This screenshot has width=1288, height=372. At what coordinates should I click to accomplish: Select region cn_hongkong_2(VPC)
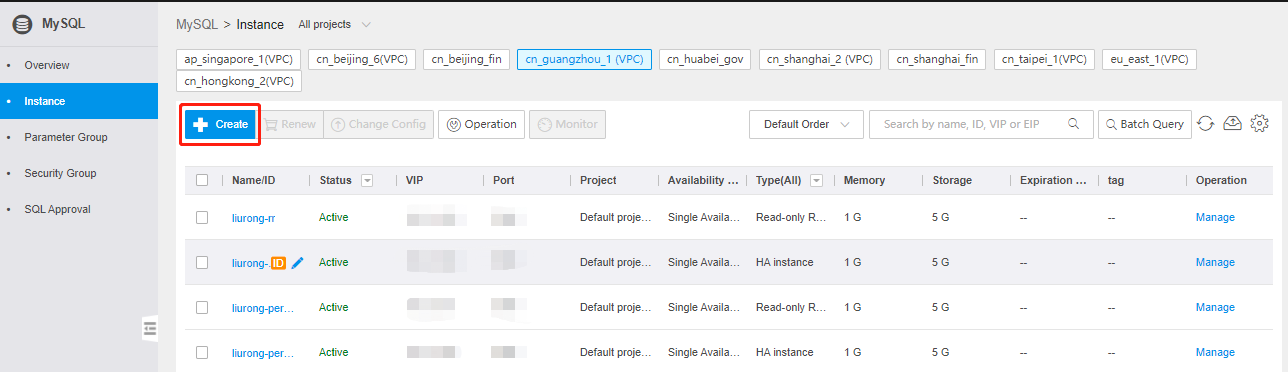239,81
